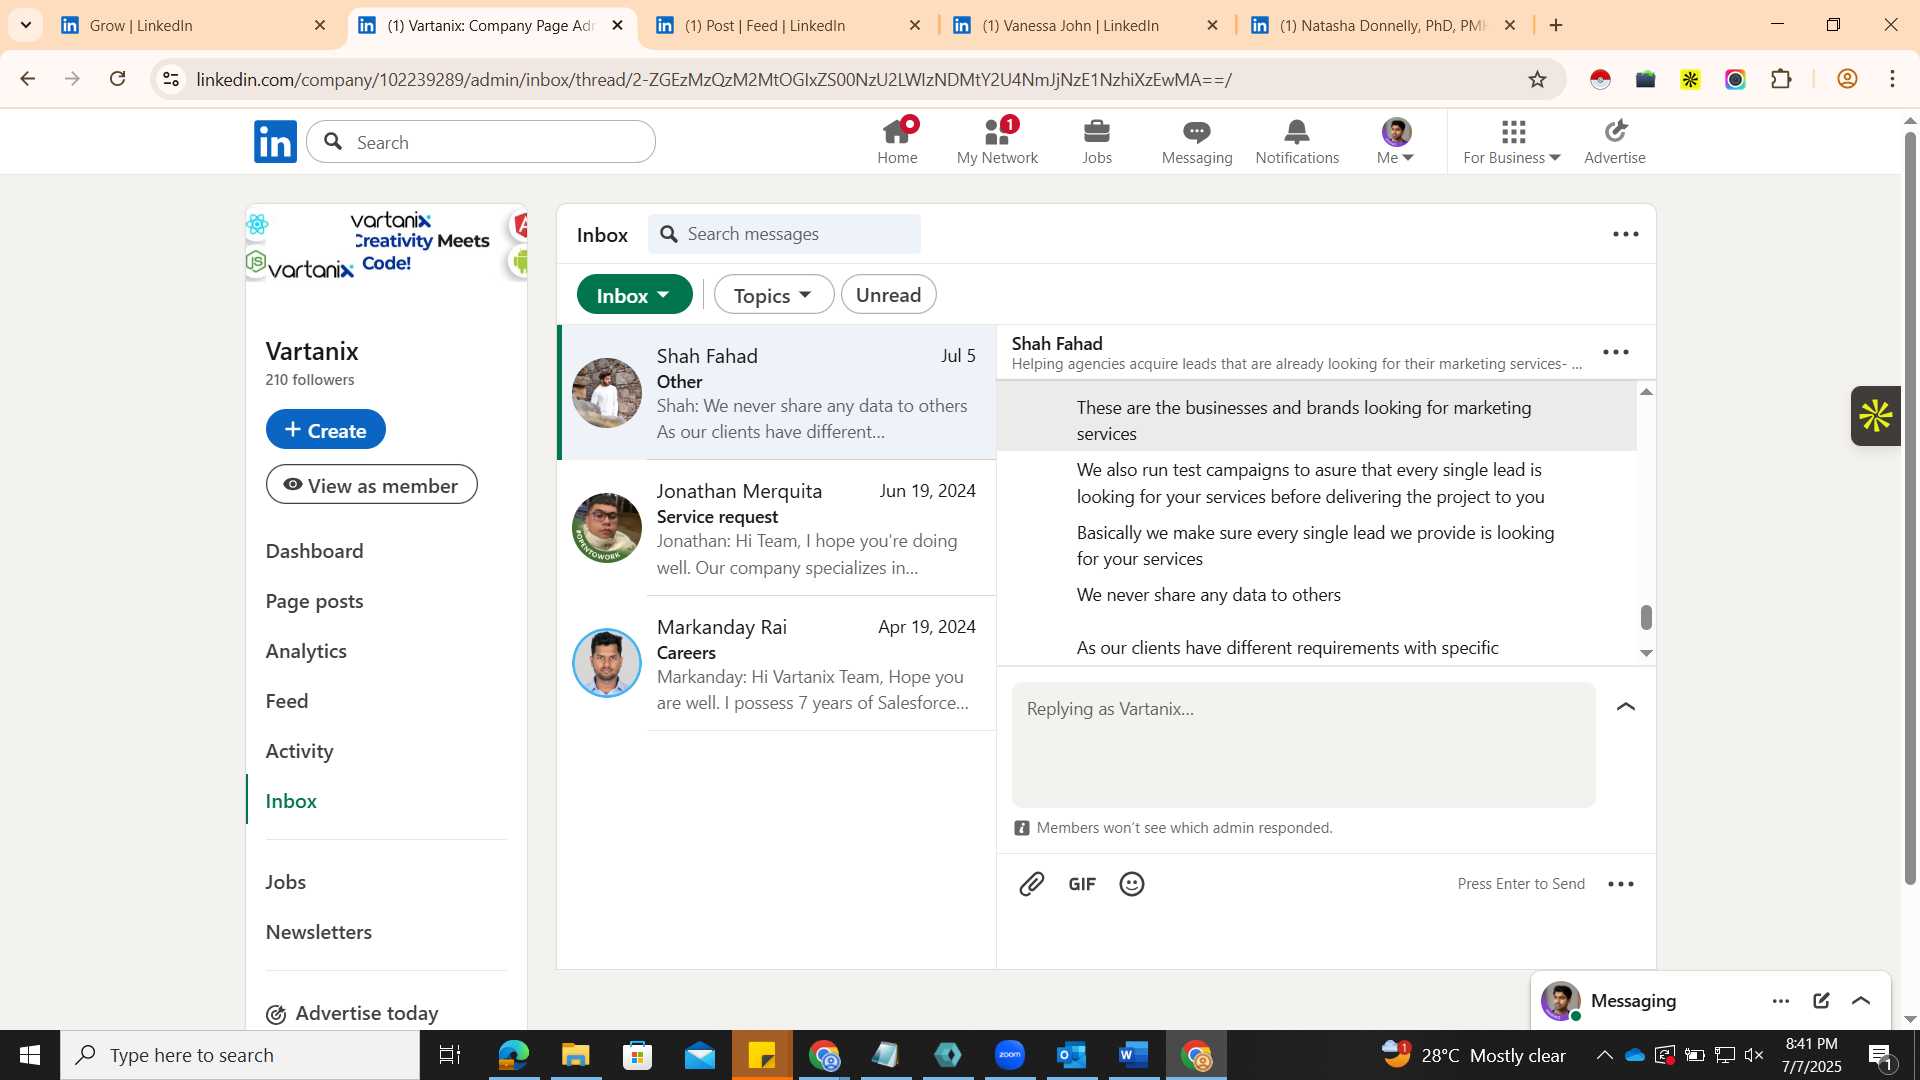The width and height of the screenshot is (1920, 1080).
Task: Filter messages by Unread
Action: click(x=889, y=295)
